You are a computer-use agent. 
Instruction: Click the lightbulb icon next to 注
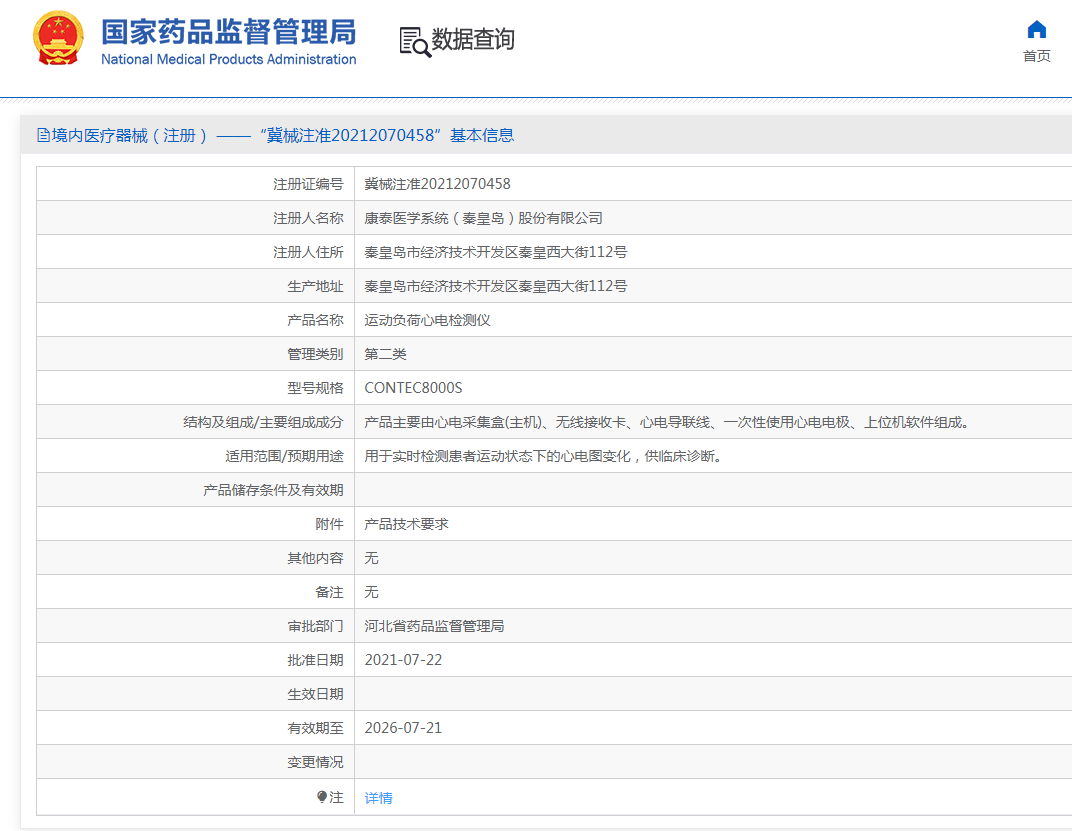[322, 797]
